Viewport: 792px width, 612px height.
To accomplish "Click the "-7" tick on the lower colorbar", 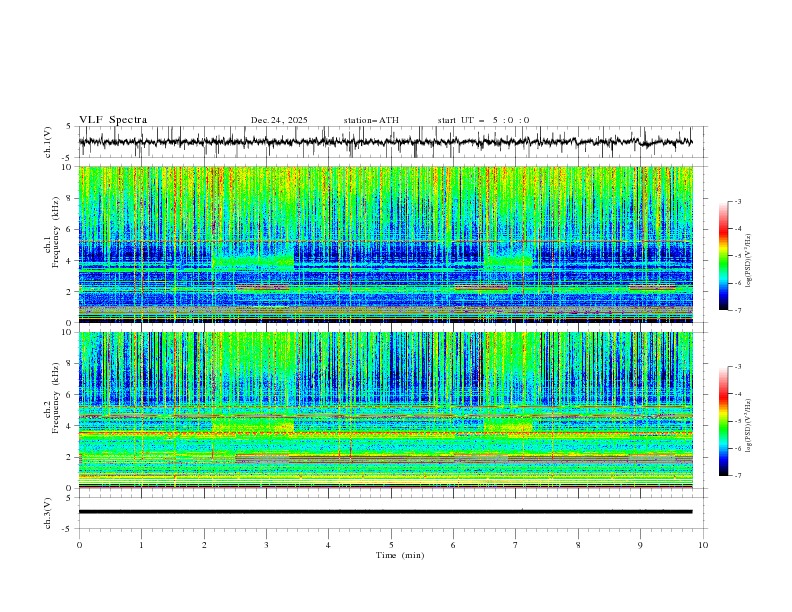I will click(x=738, y=476).
